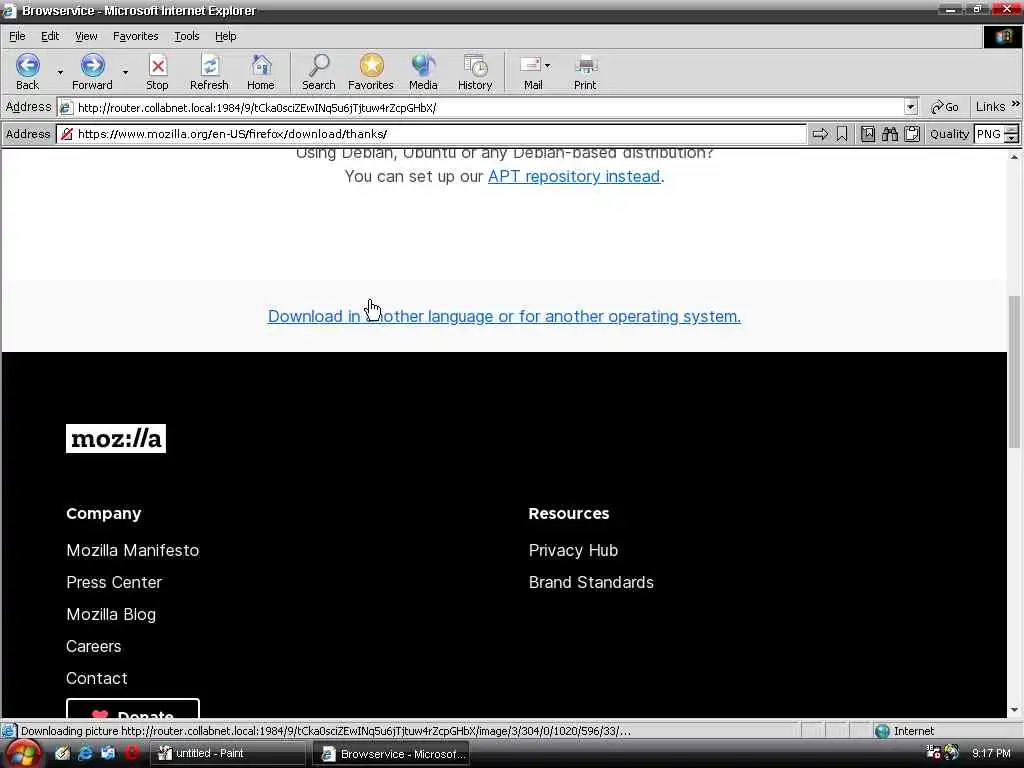
Task: Open the IE address bar dropdown
Action: (x=910, y=107)
